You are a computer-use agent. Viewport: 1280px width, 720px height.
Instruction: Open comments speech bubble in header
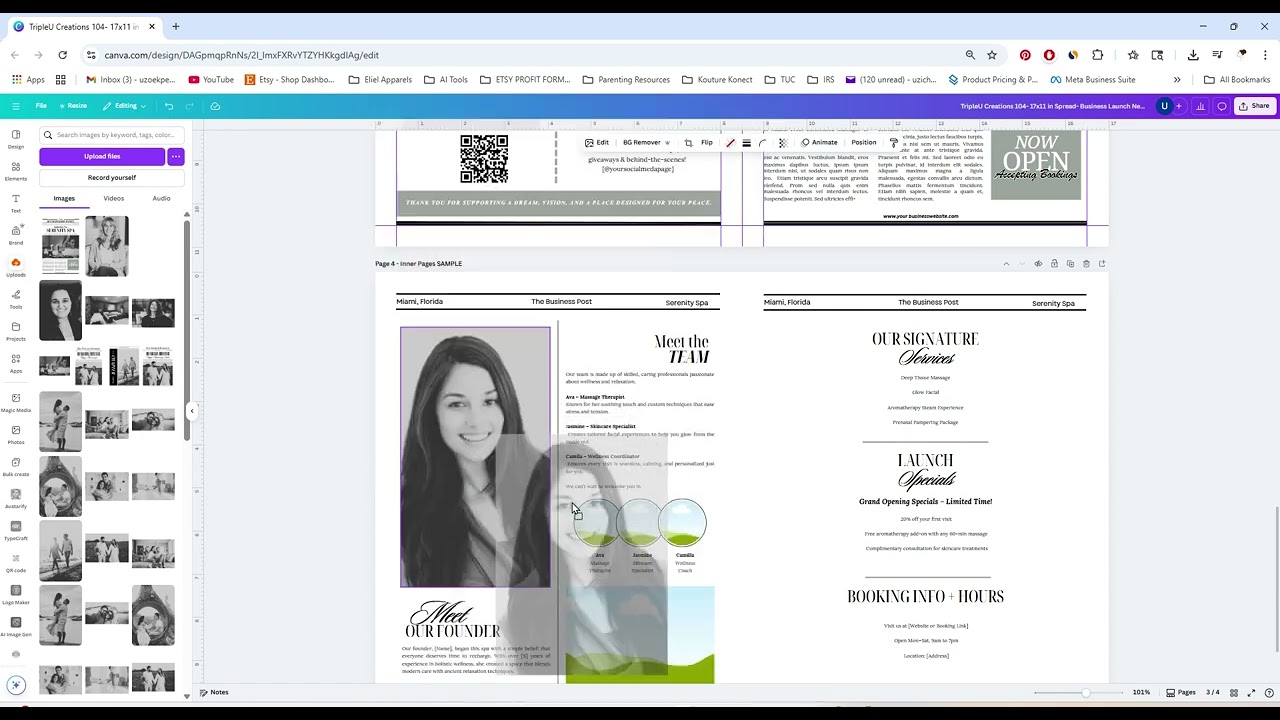click(1222, 106)
